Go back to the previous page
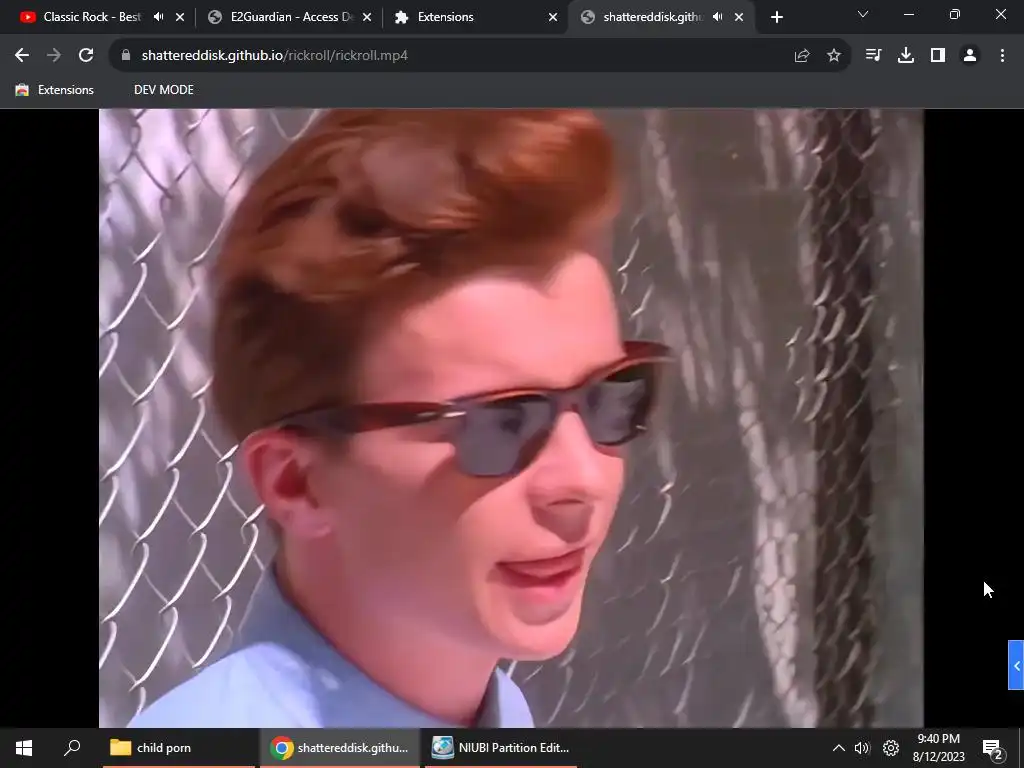Image resolution: width=1024 pixels, height=768 pixels. point(22,56)
